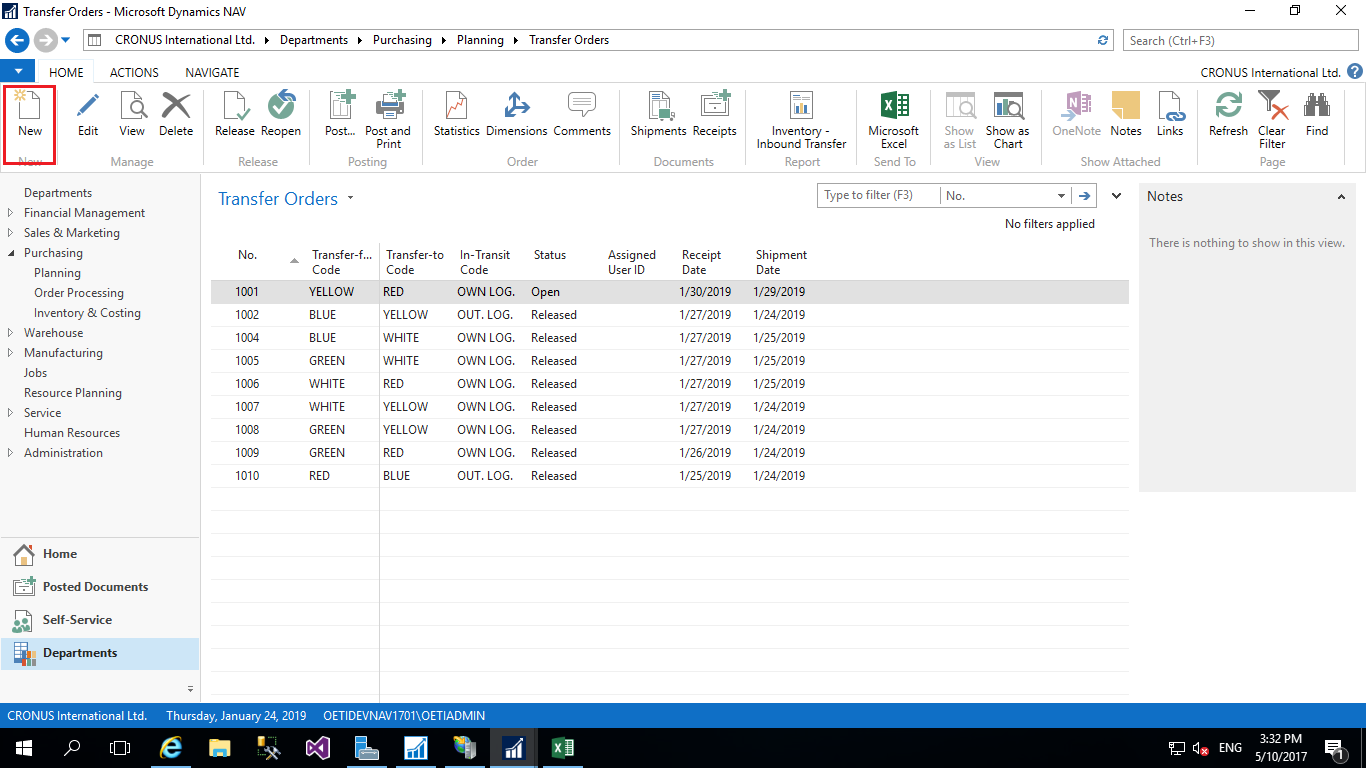Collapse the Purchasing tree node

pos(11,253)
